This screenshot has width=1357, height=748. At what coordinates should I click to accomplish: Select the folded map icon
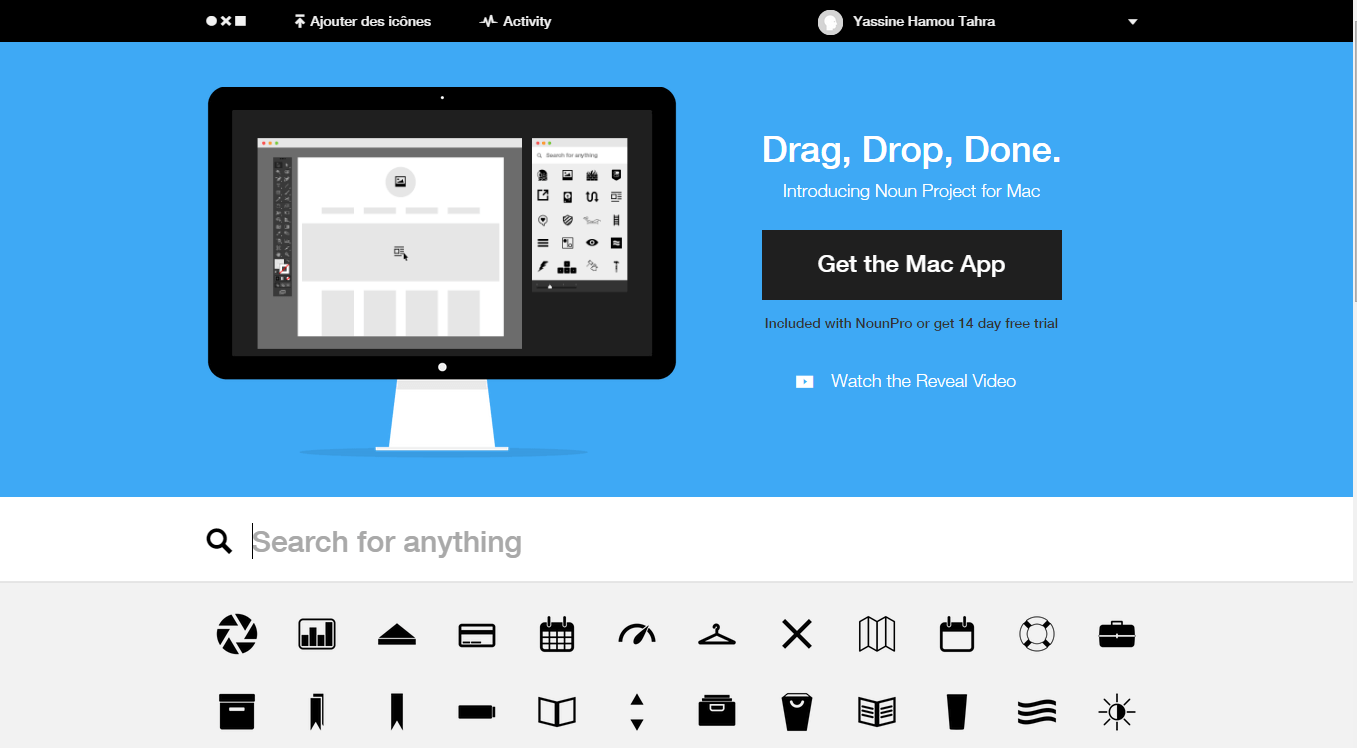pos(877,634)
